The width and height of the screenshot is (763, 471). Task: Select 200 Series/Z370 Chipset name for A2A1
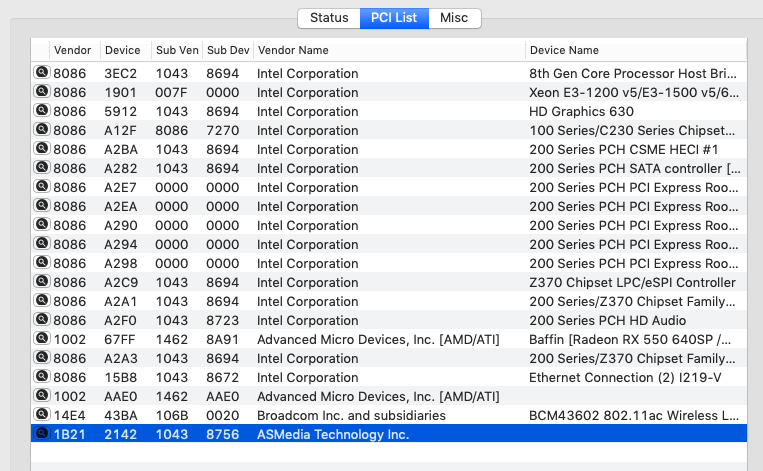(632, 302)
